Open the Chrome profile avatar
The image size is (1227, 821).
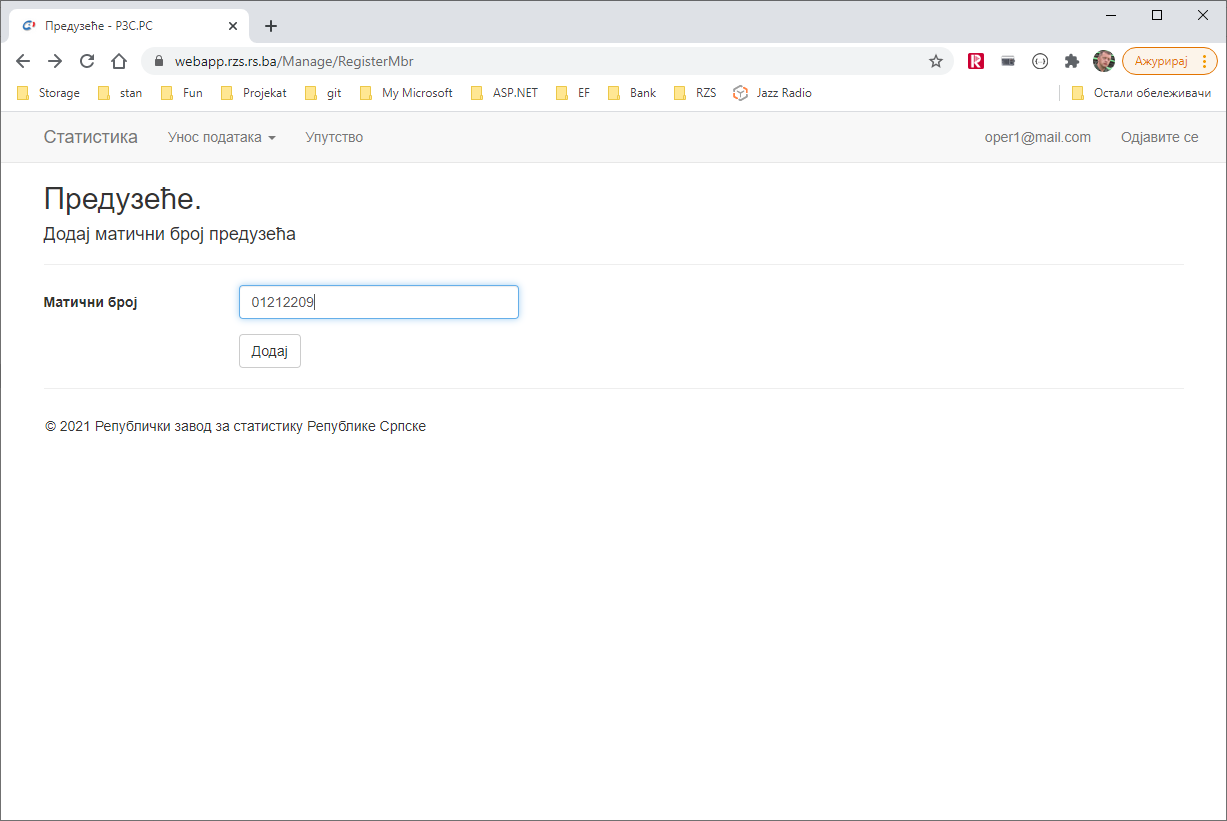(x=1104, y=61)
